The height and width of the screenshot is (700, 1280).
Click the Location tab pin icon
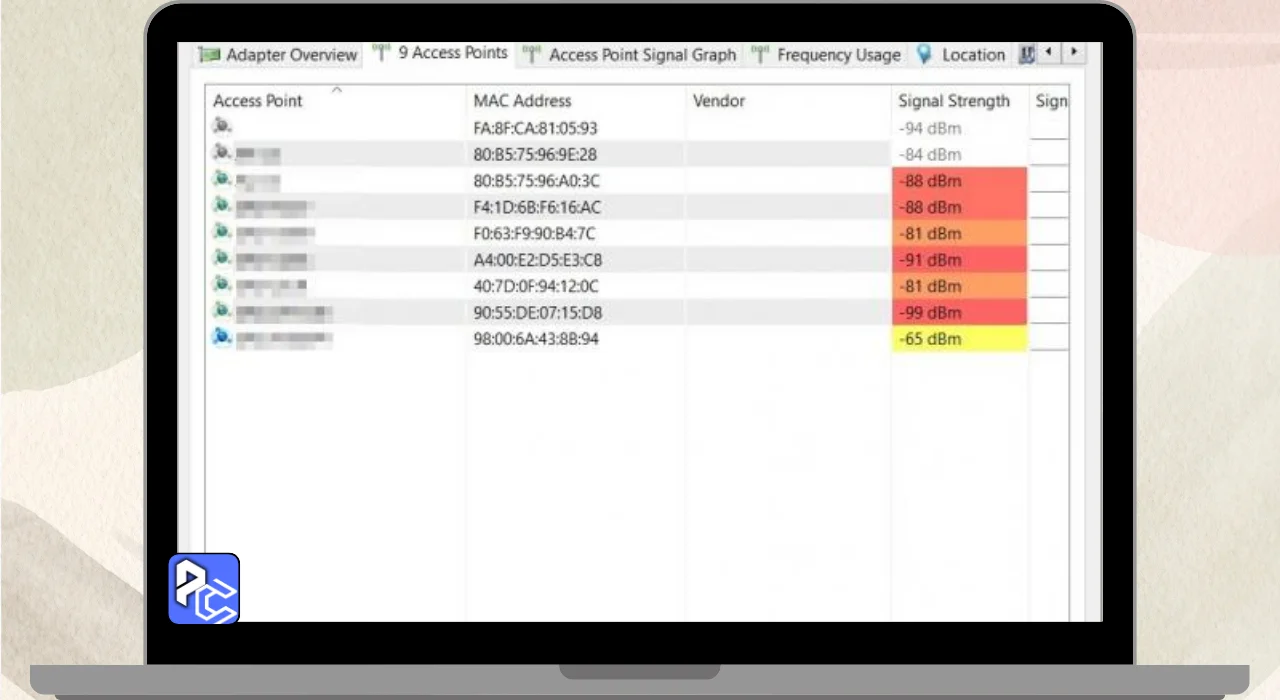tap(924, 55)
